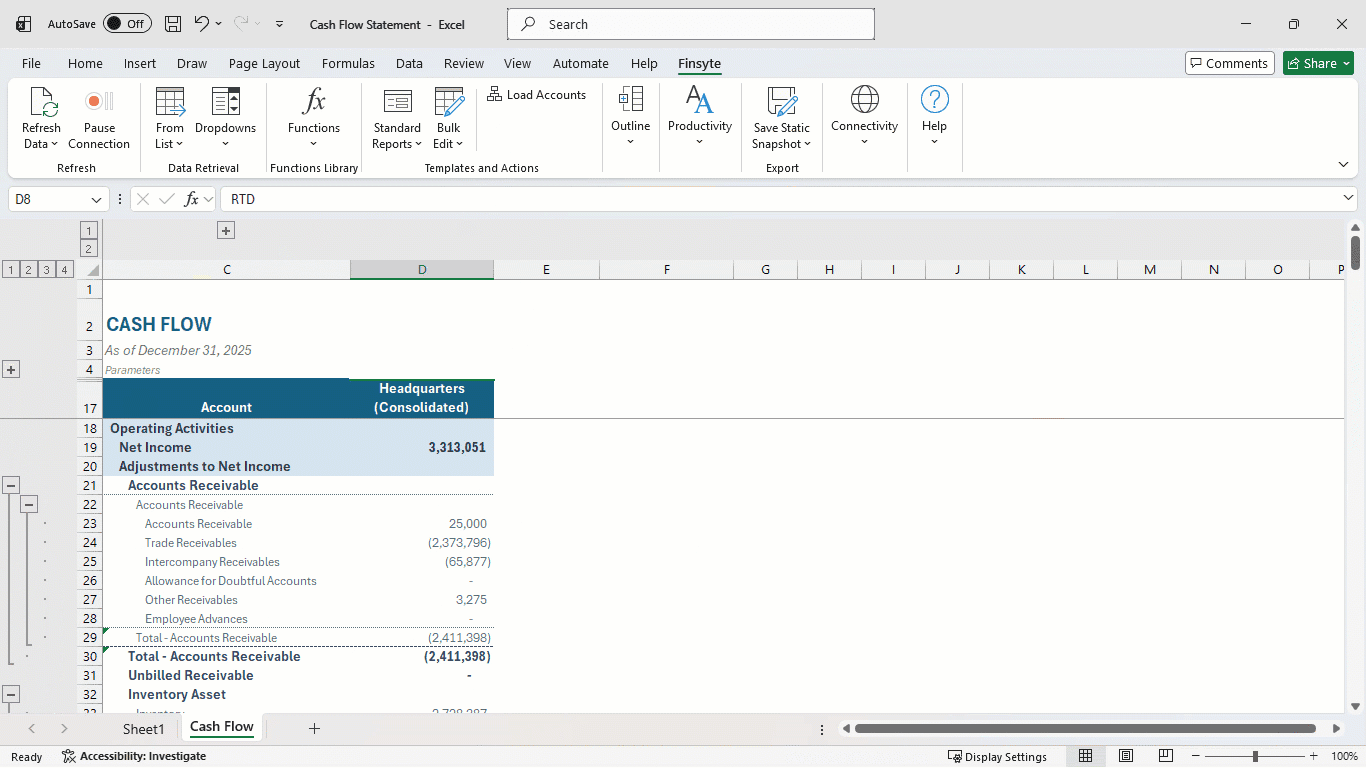This screenshot has width=1366, height=768.
Task: Open the Outline tool
Action: point(631,117)
